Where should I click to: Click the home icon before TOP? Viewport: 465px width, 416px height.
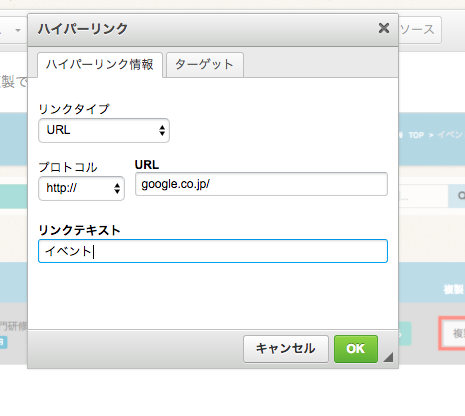click(x=401, y=135)
